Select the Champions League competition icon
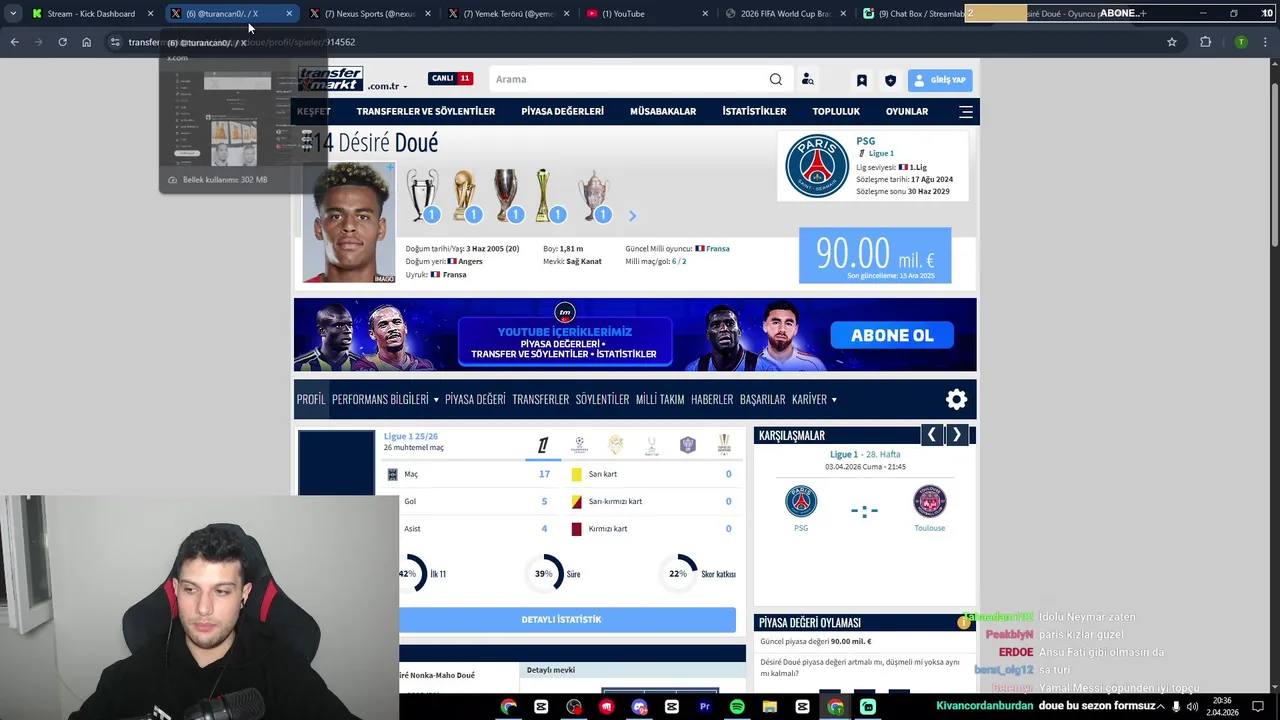Image resolution: width=1280 pixels, height=720 pixels. click(579, 446)
